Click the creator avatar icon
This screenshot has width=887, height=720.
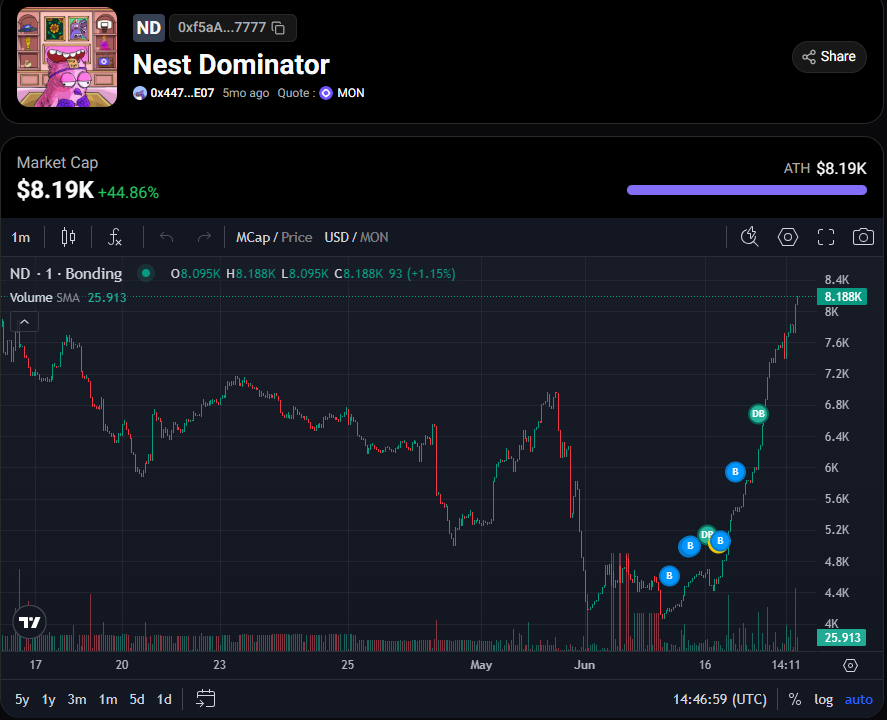(x=140, y=93)
